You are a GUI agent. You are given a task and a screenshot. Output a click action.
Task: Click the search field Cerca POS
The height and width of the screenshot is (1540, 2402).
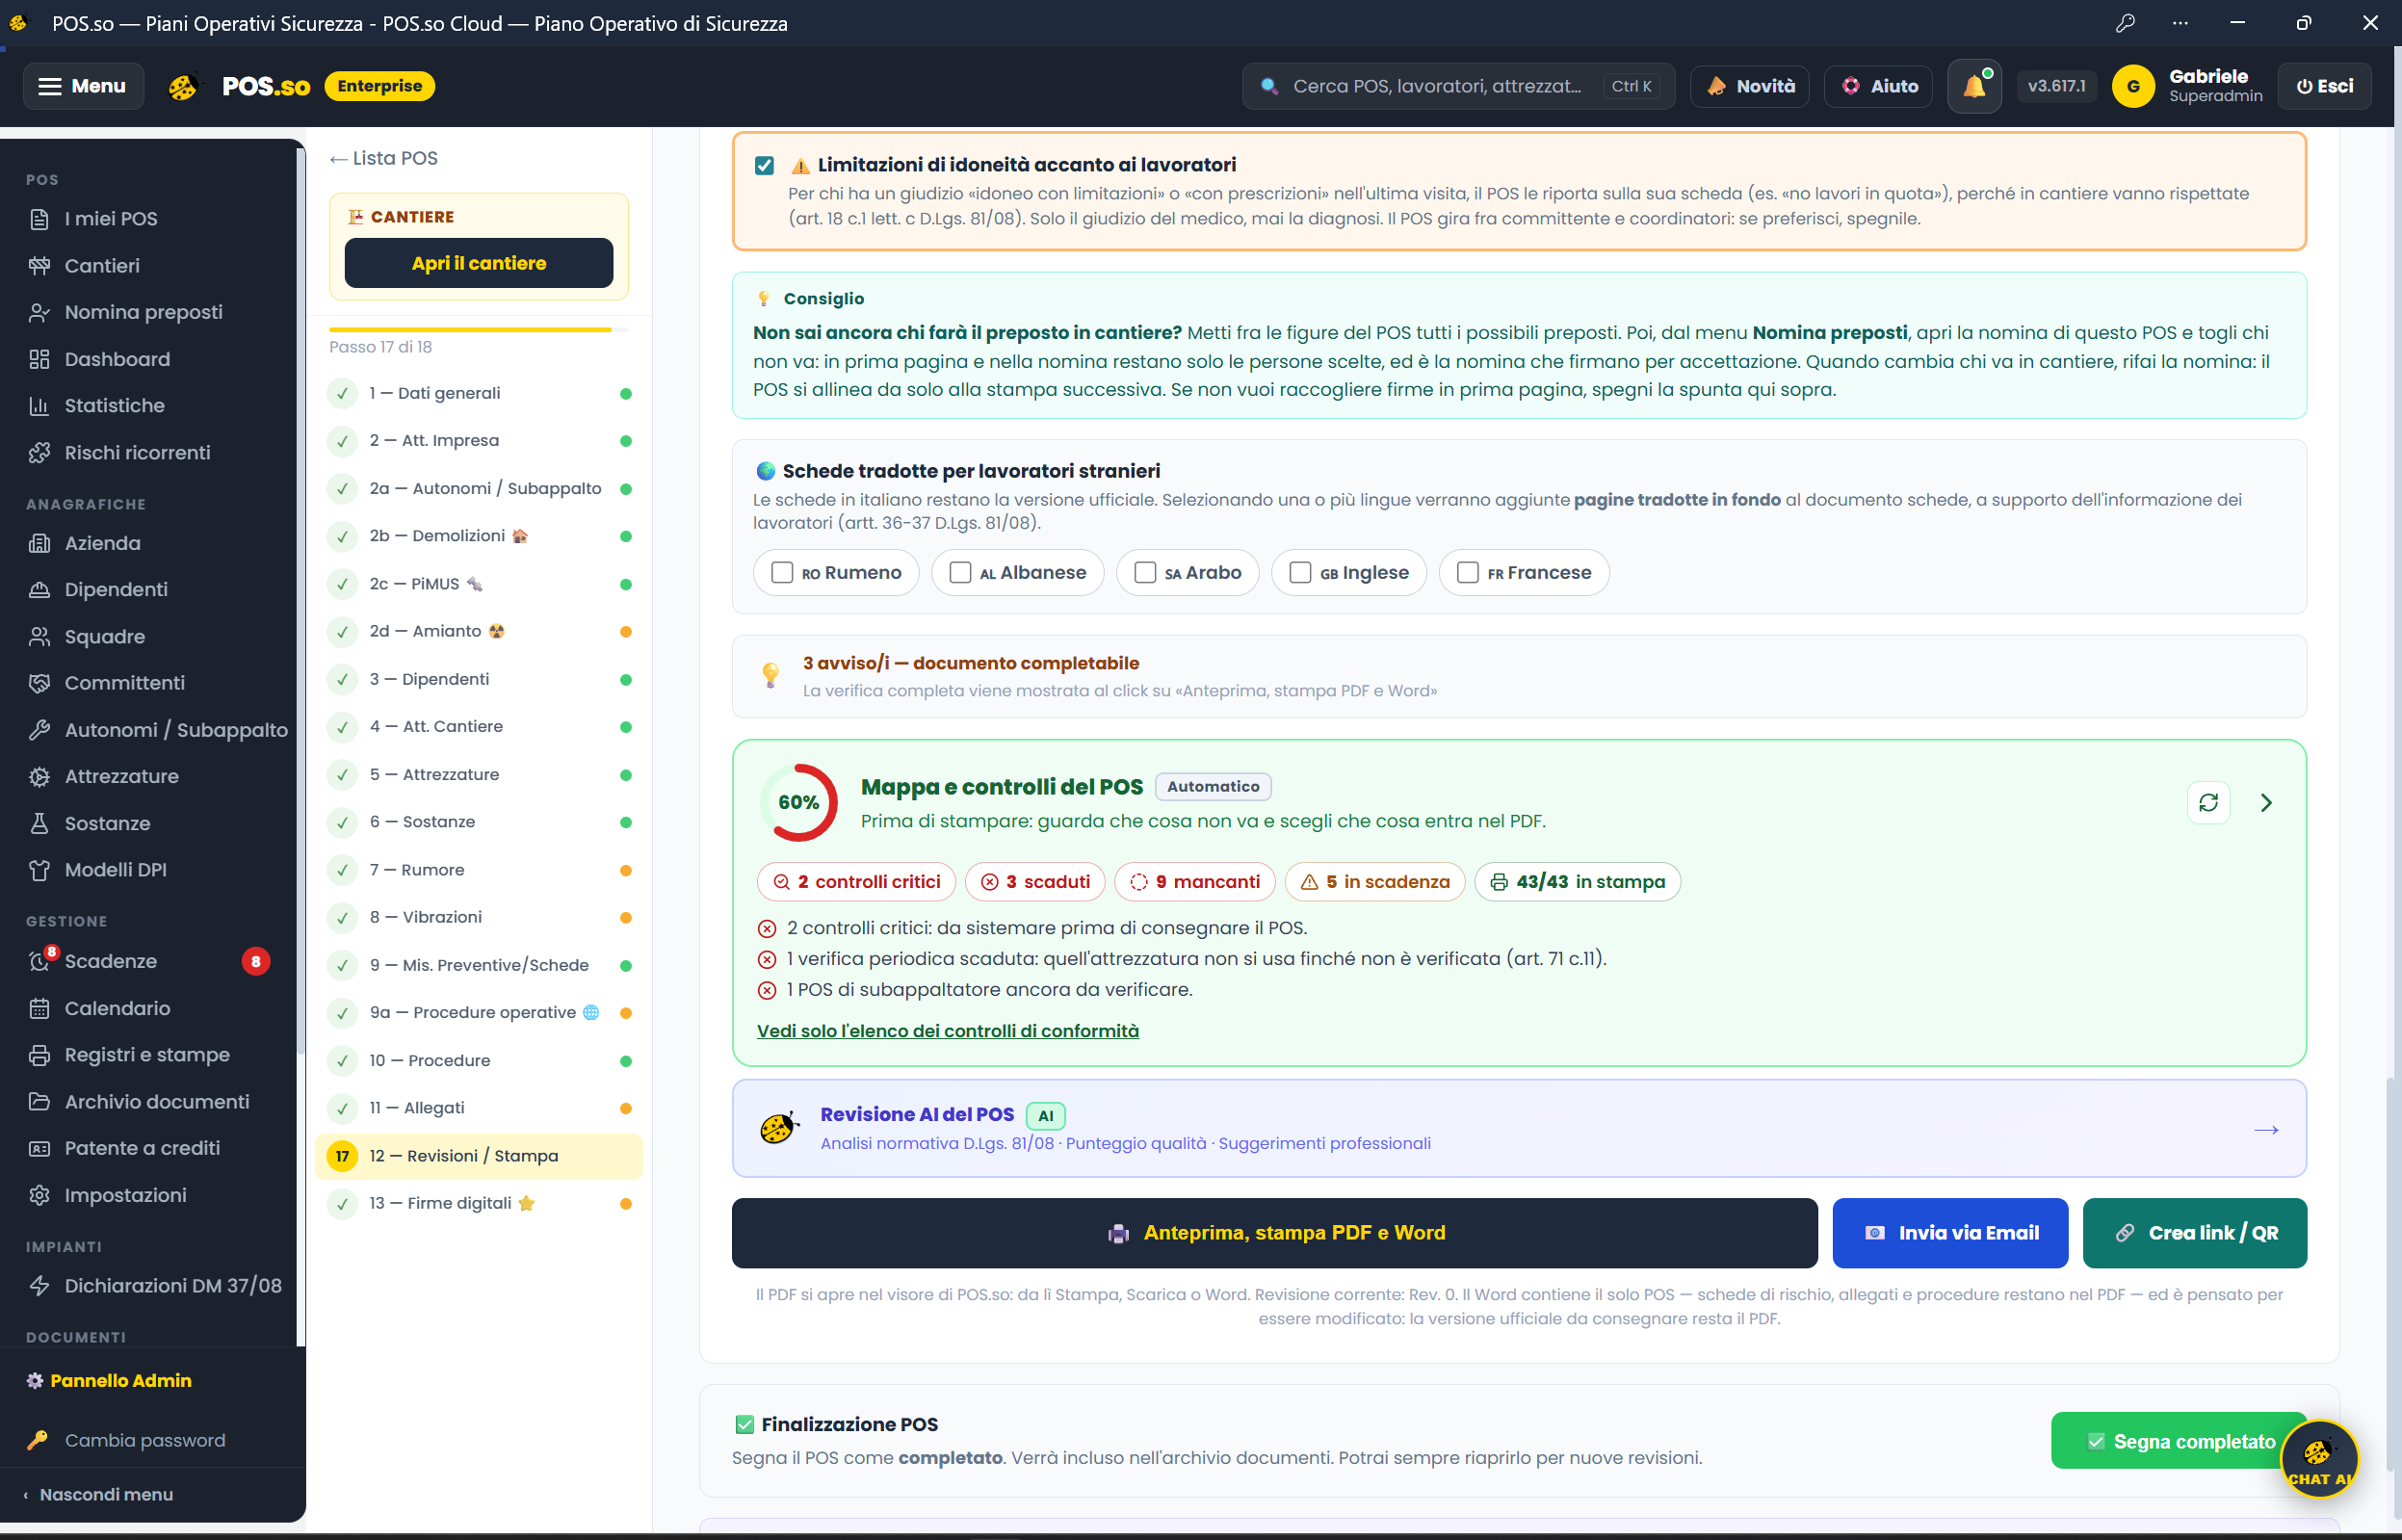tap(1457, 86)
